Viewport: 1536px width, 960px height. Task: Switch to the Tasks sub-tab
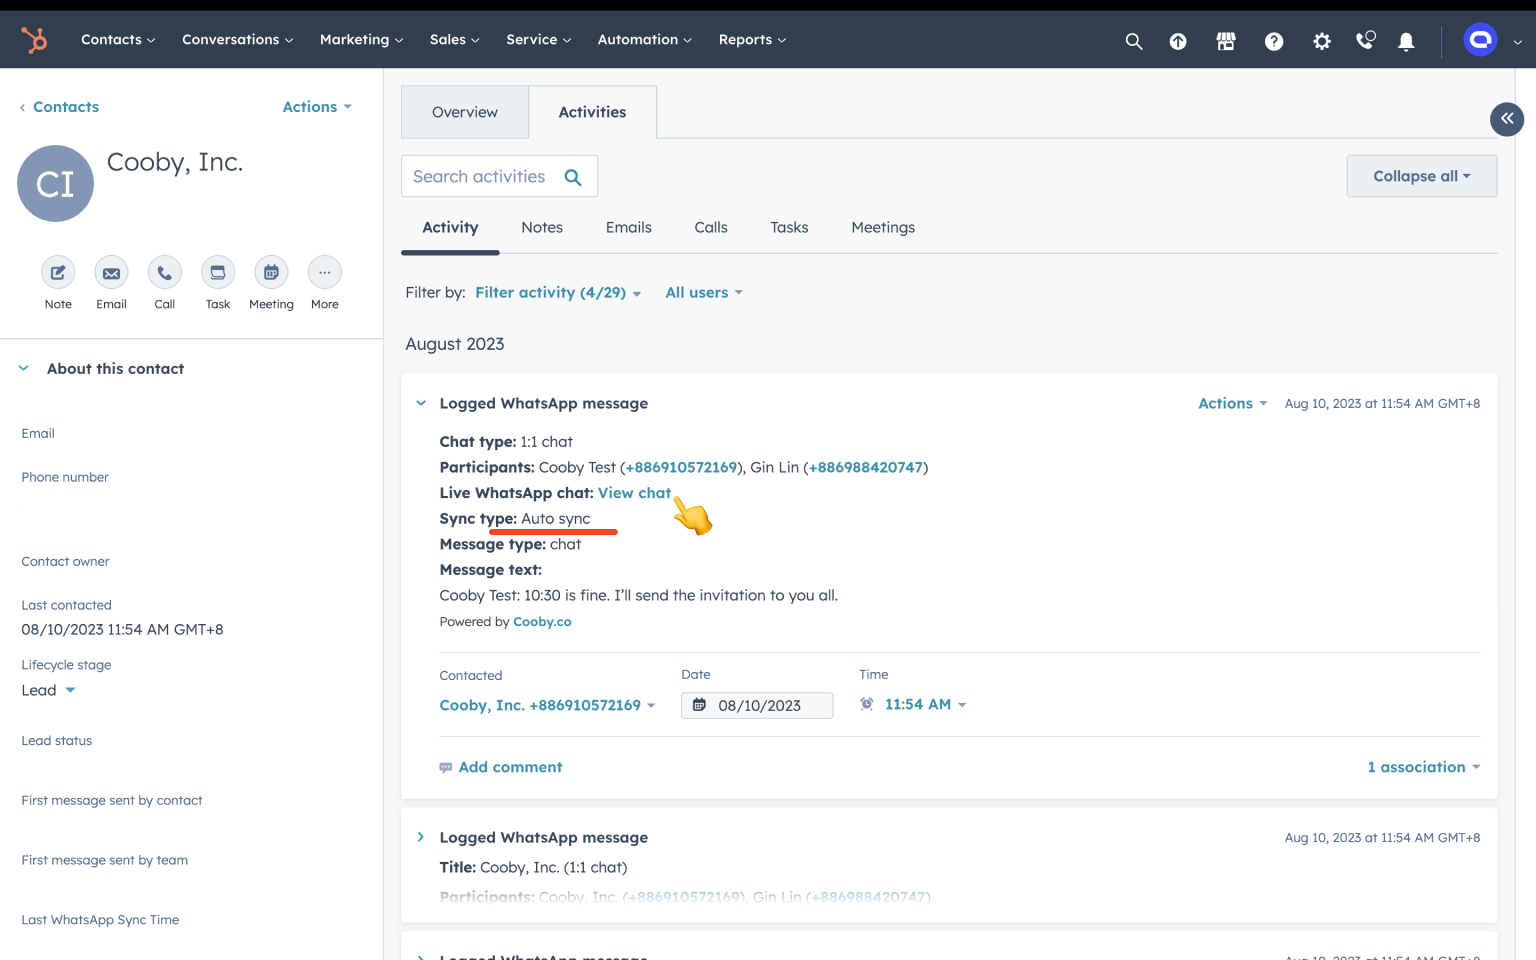pyautogui.click(x=789, y=228)
